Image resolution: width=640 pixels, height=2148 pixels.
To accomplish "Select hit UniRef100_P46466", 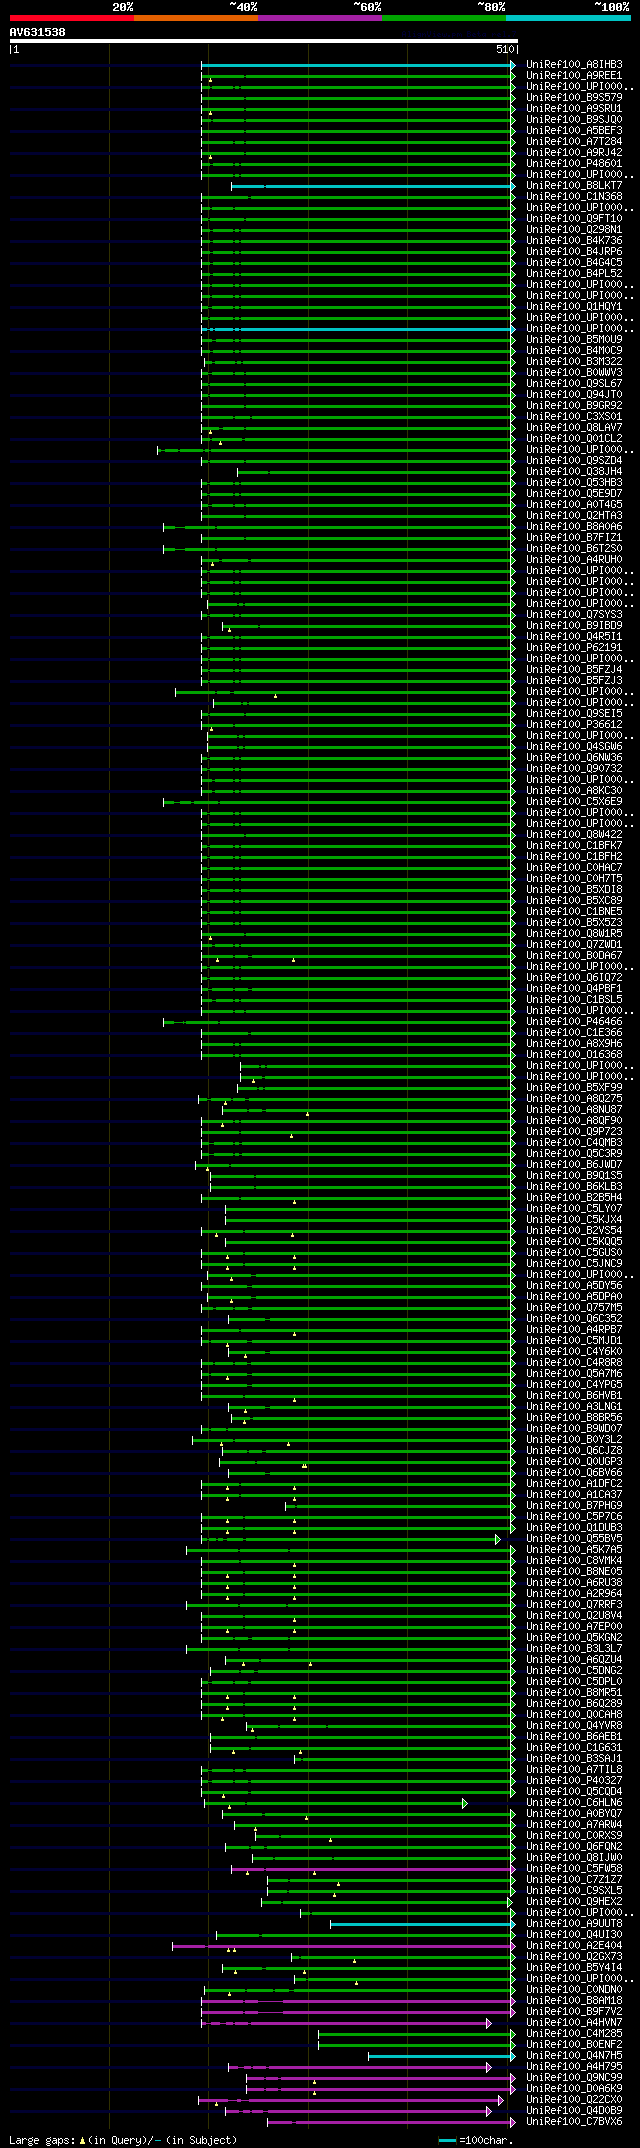I will click(574, 1022).
